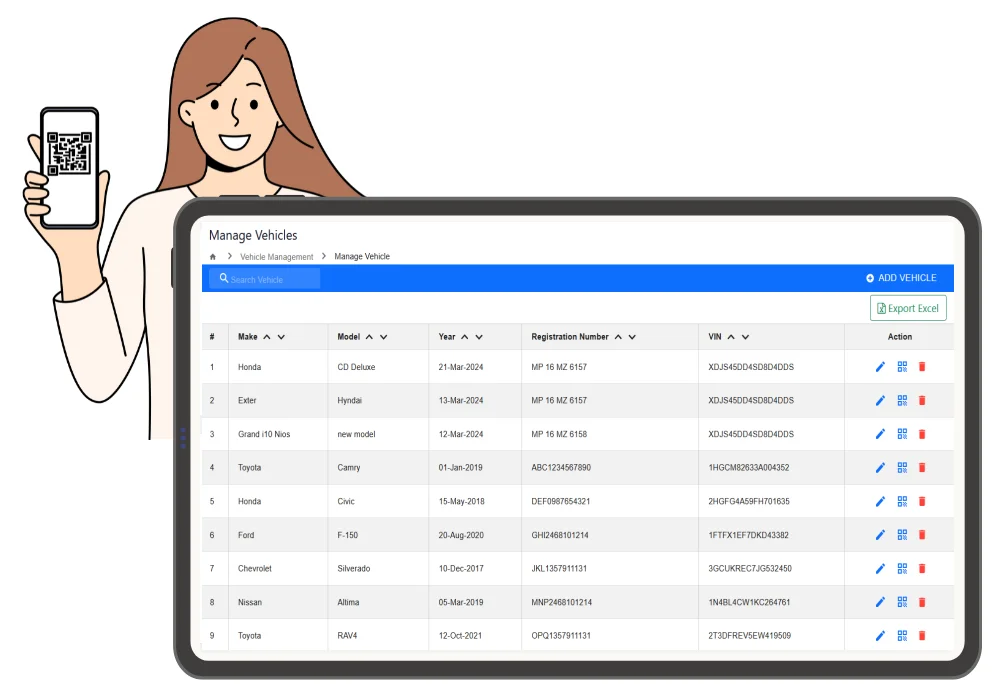Delete the Grand i10 Nios vehicle
This screenshot has width=993, height=700.
(922, 434)
